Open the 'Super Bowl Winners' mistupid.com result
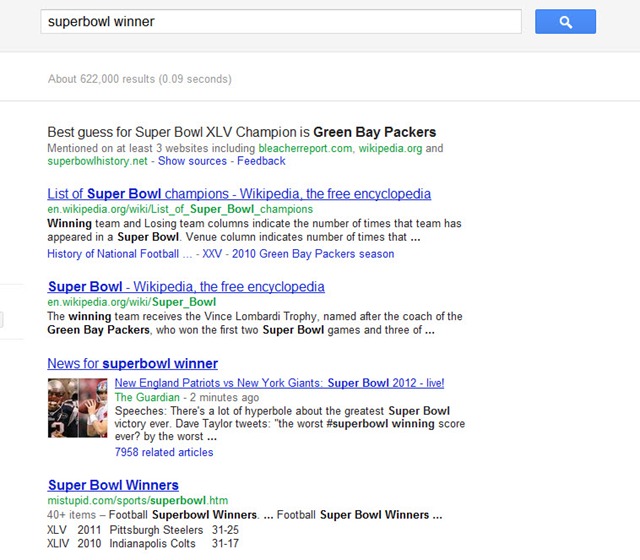 [113, 485]
